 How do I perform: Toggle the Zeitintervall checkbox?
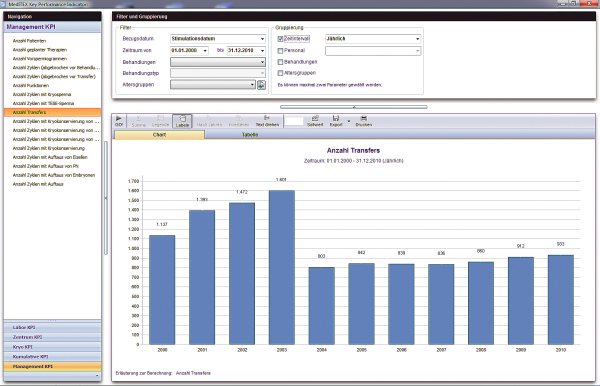click(x=280, y=39)
